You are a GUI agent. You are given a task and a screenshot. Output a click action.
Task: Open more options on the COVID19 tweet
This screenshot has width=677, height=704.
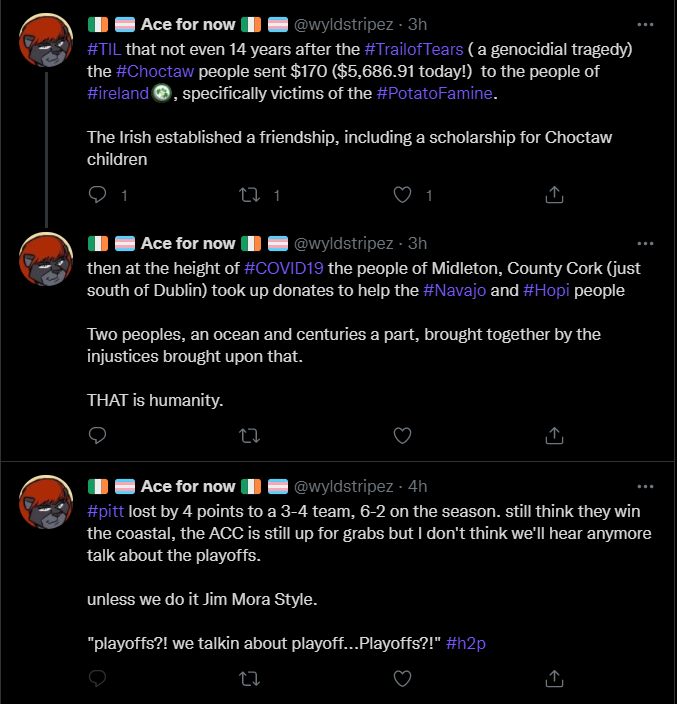[645, 243]
